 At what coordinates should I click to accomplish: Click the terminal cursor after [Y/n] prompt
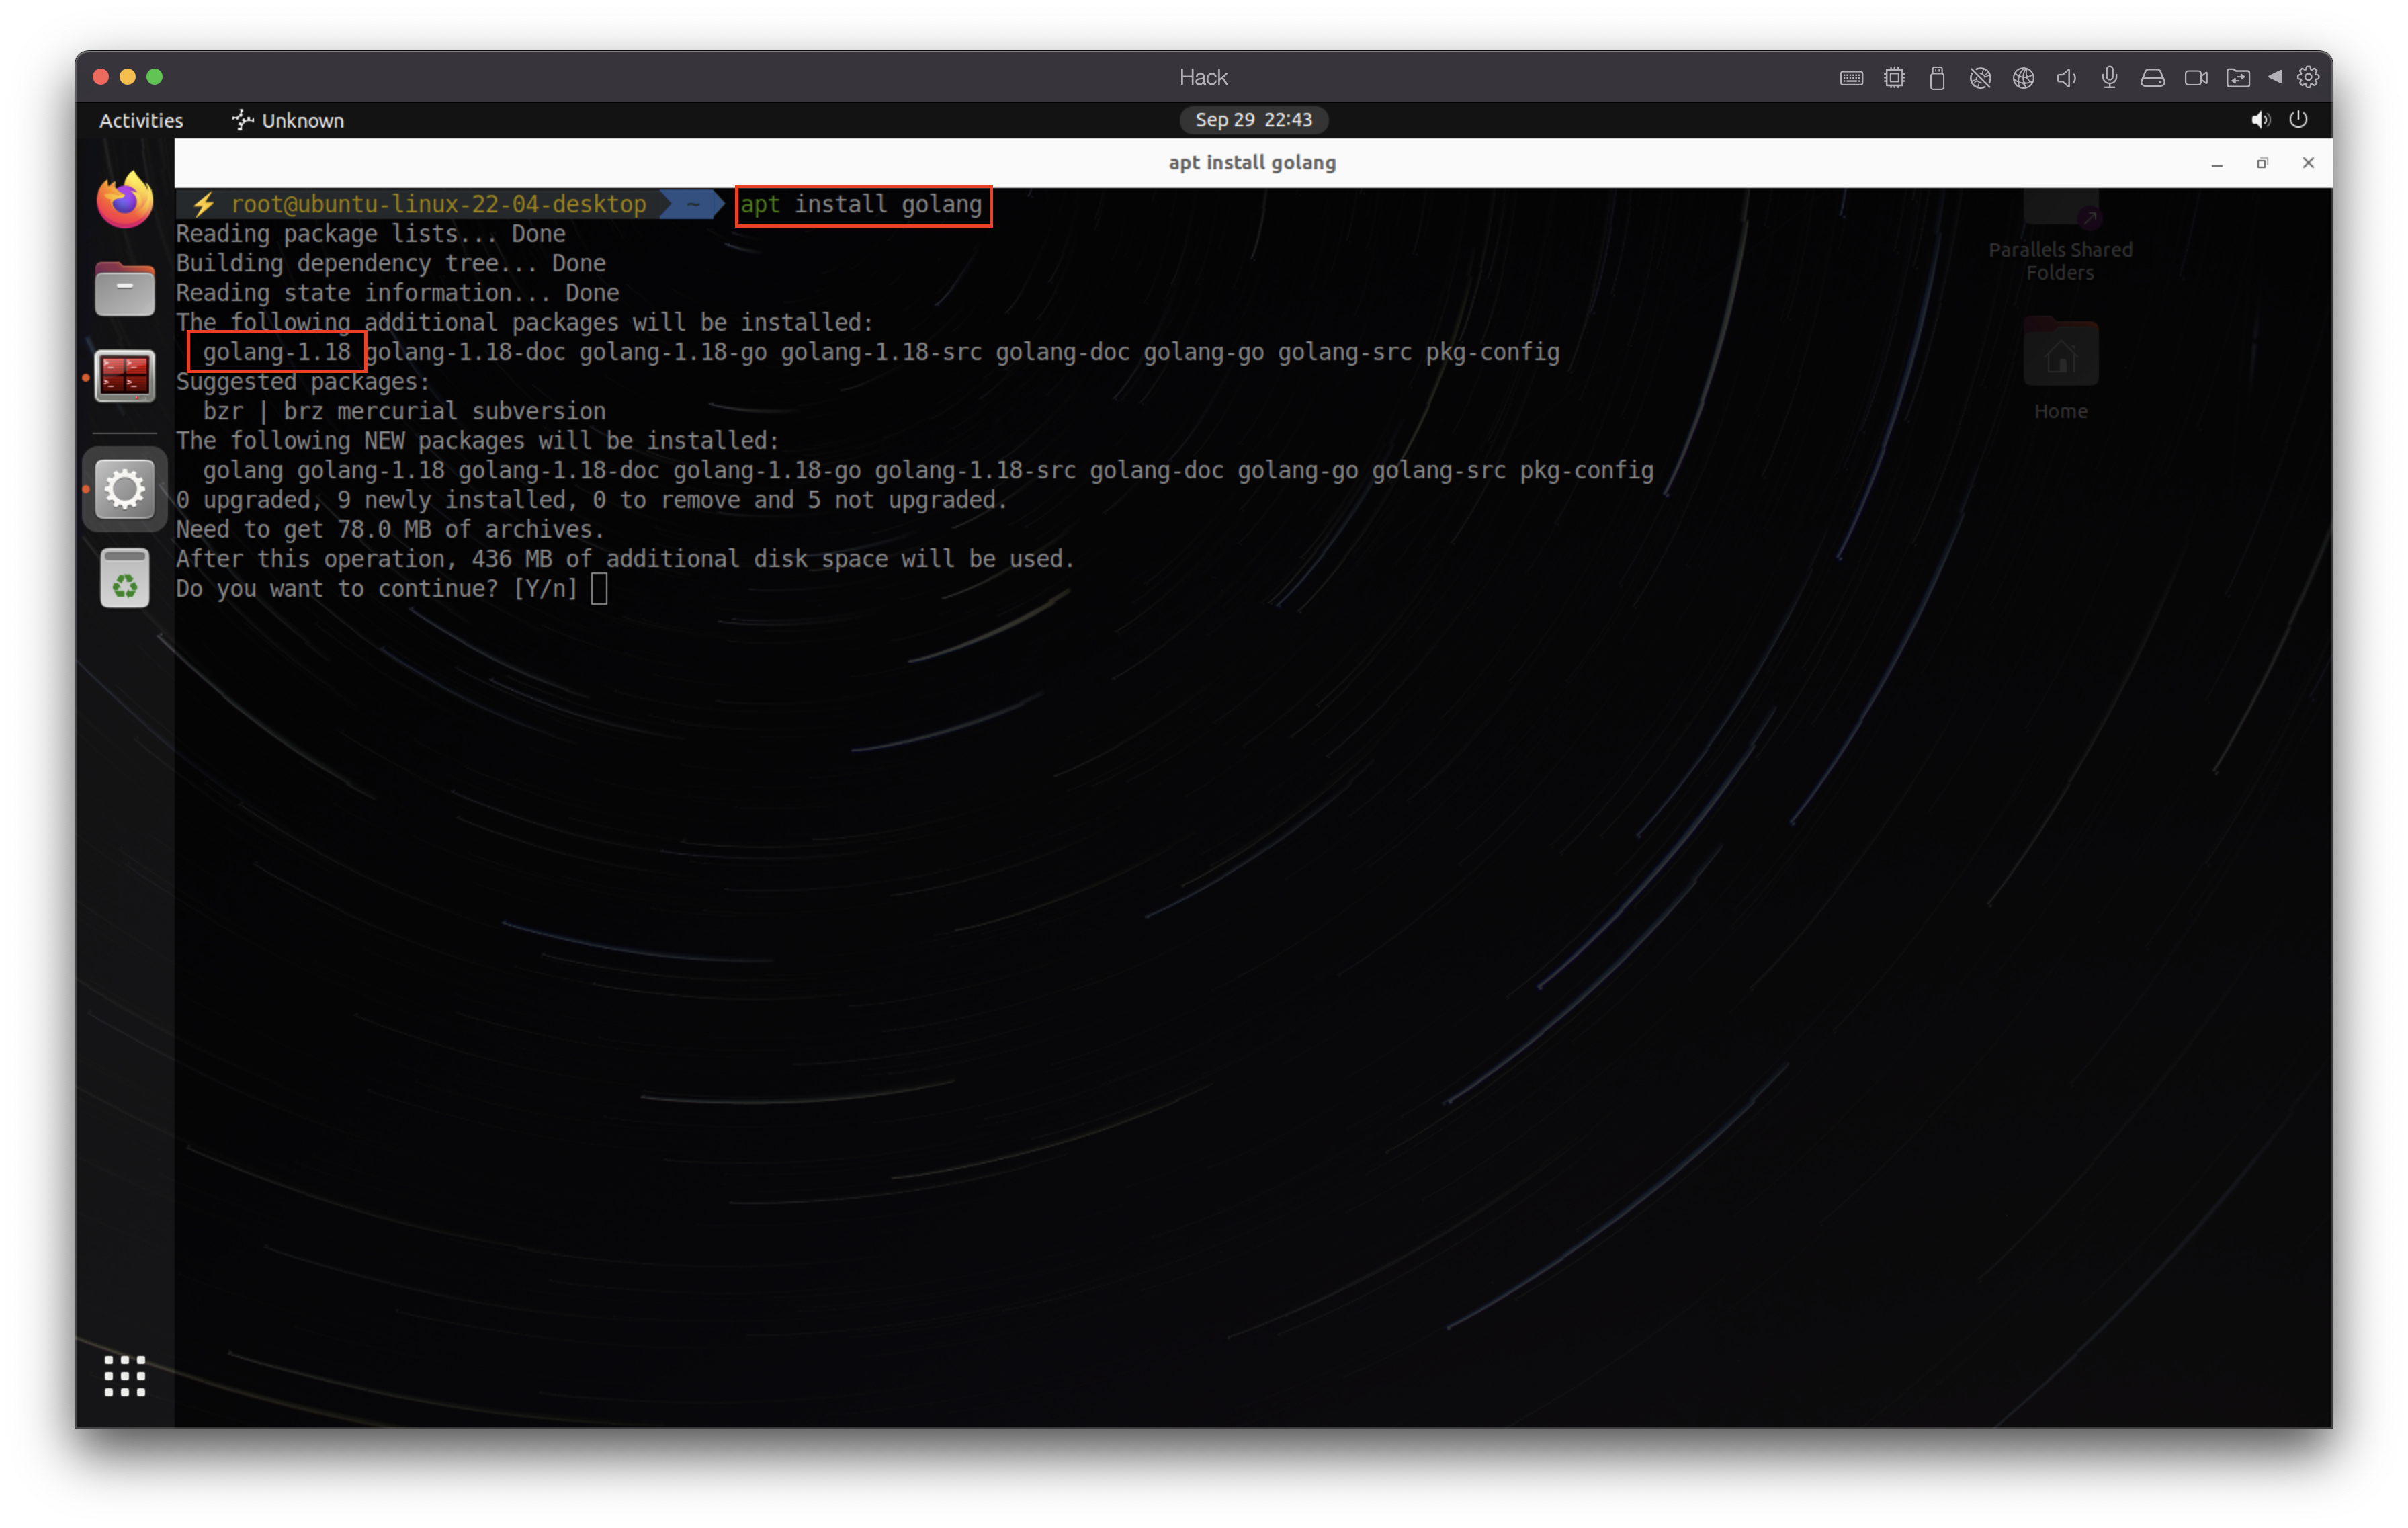(x=599, y=588)
